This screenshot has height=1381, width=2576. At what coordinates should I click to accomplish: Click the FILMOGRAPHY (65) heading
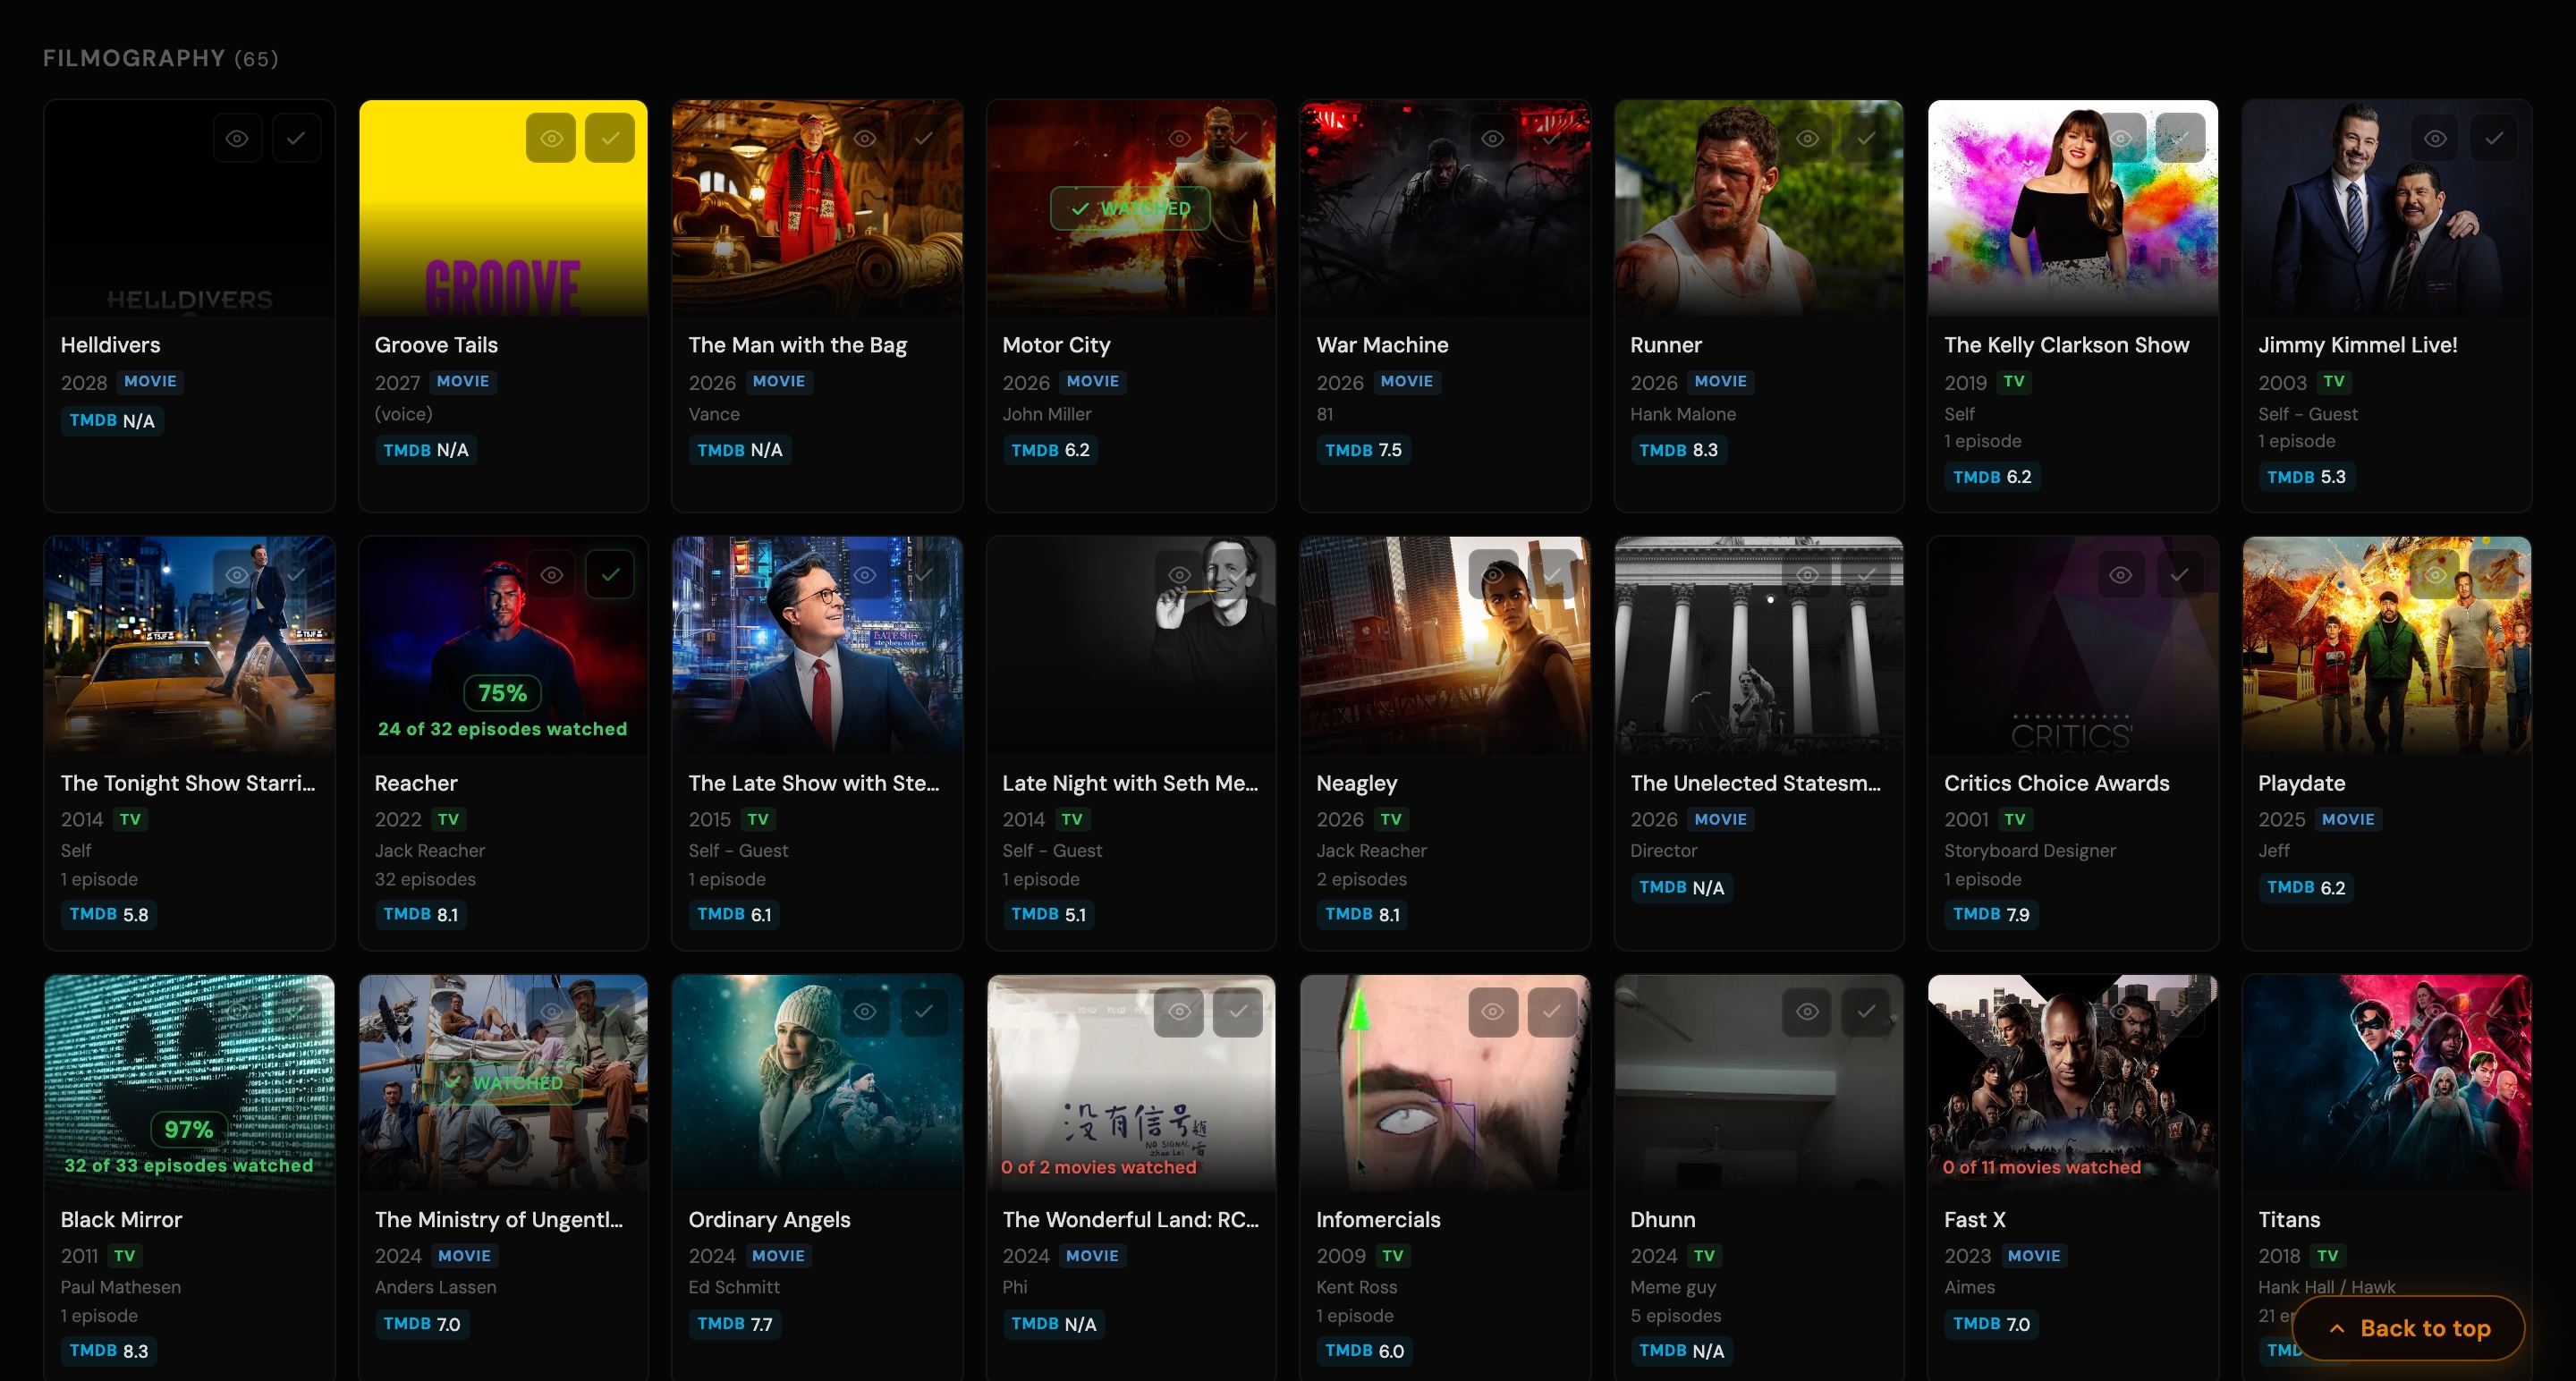[x=160, y=58]
